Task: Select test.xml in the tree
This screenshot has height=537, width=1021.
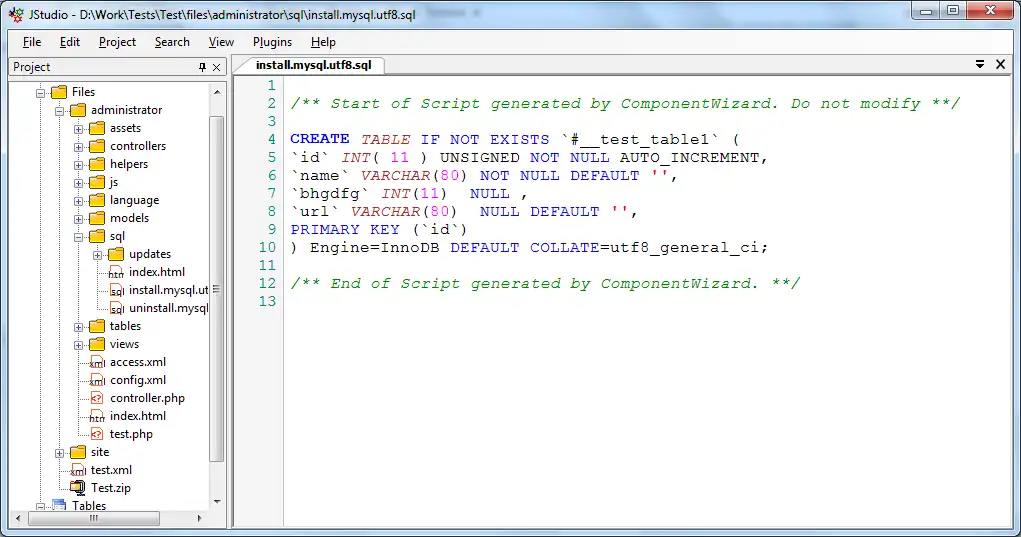Action: pos(111,470)
